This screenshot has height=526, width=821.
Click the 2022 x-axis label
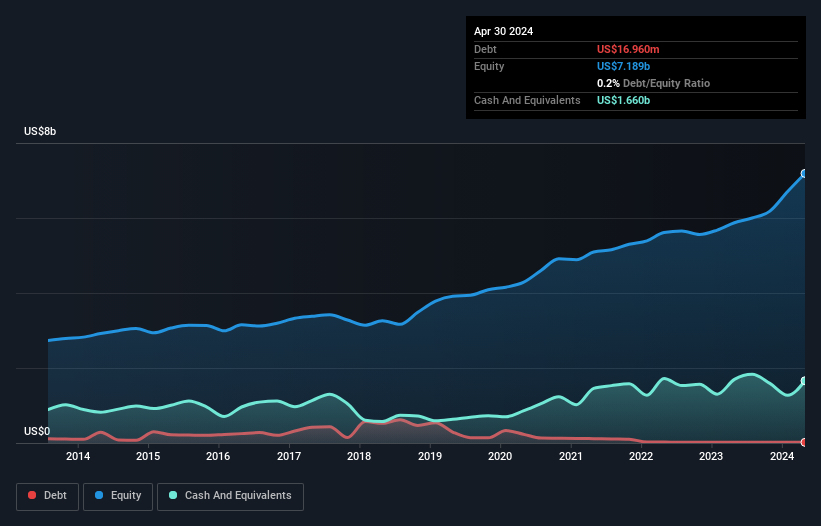point(640,456)
